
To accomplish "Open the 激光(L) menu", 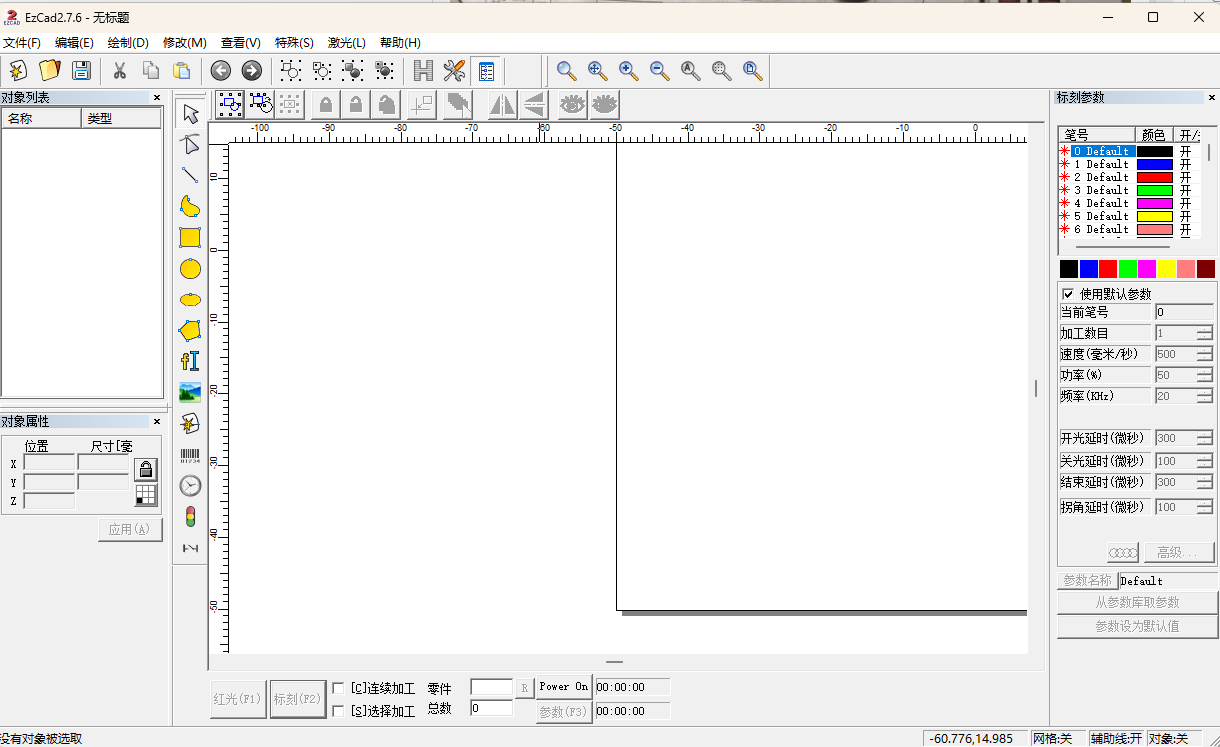I will pyautogui.click(x=347, y=43).
